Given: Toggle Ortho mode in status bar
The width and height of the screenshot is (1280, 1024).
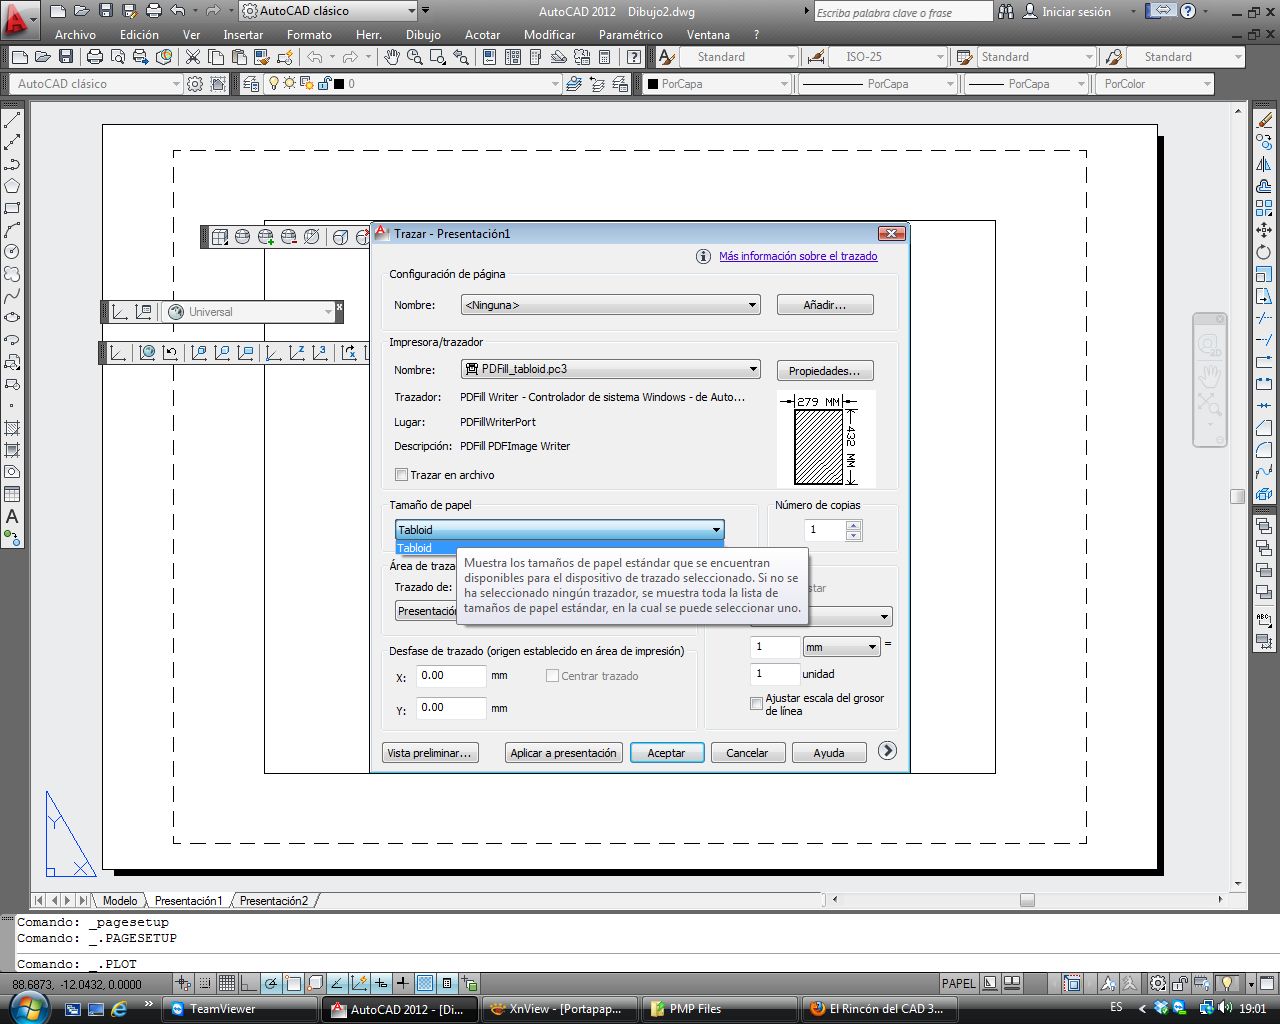Looking at the screenshot, I should (x=249, y=983).
